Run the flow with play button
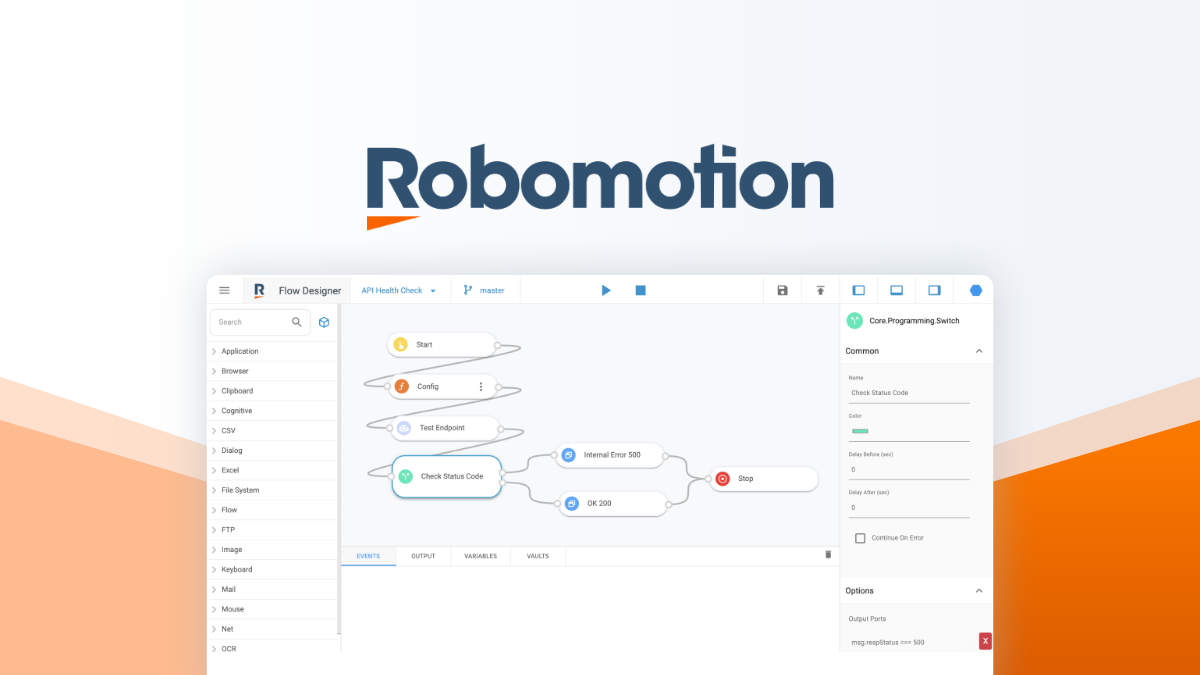Viewport: 1200px width, 675px height. point(606,290)
